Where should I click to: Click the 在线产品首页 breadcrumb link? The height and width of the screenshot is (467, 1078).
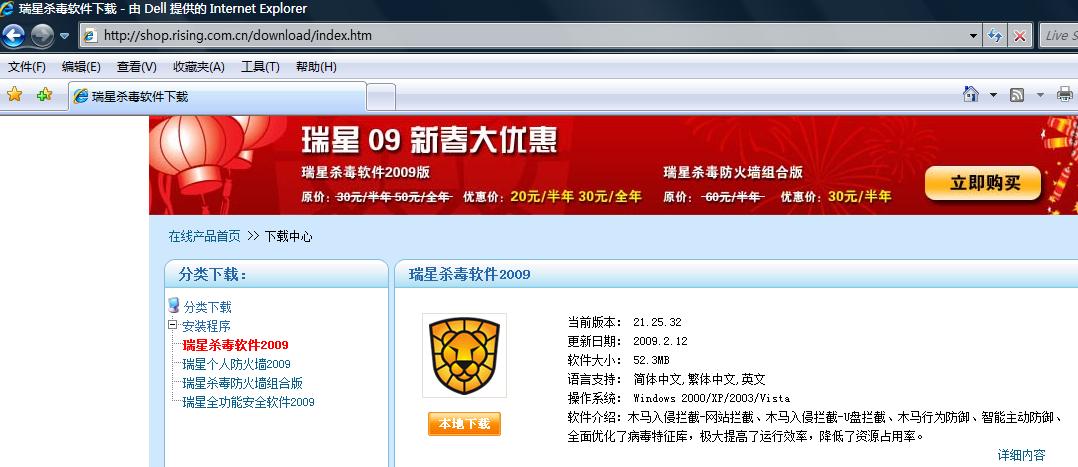(205, 236)
